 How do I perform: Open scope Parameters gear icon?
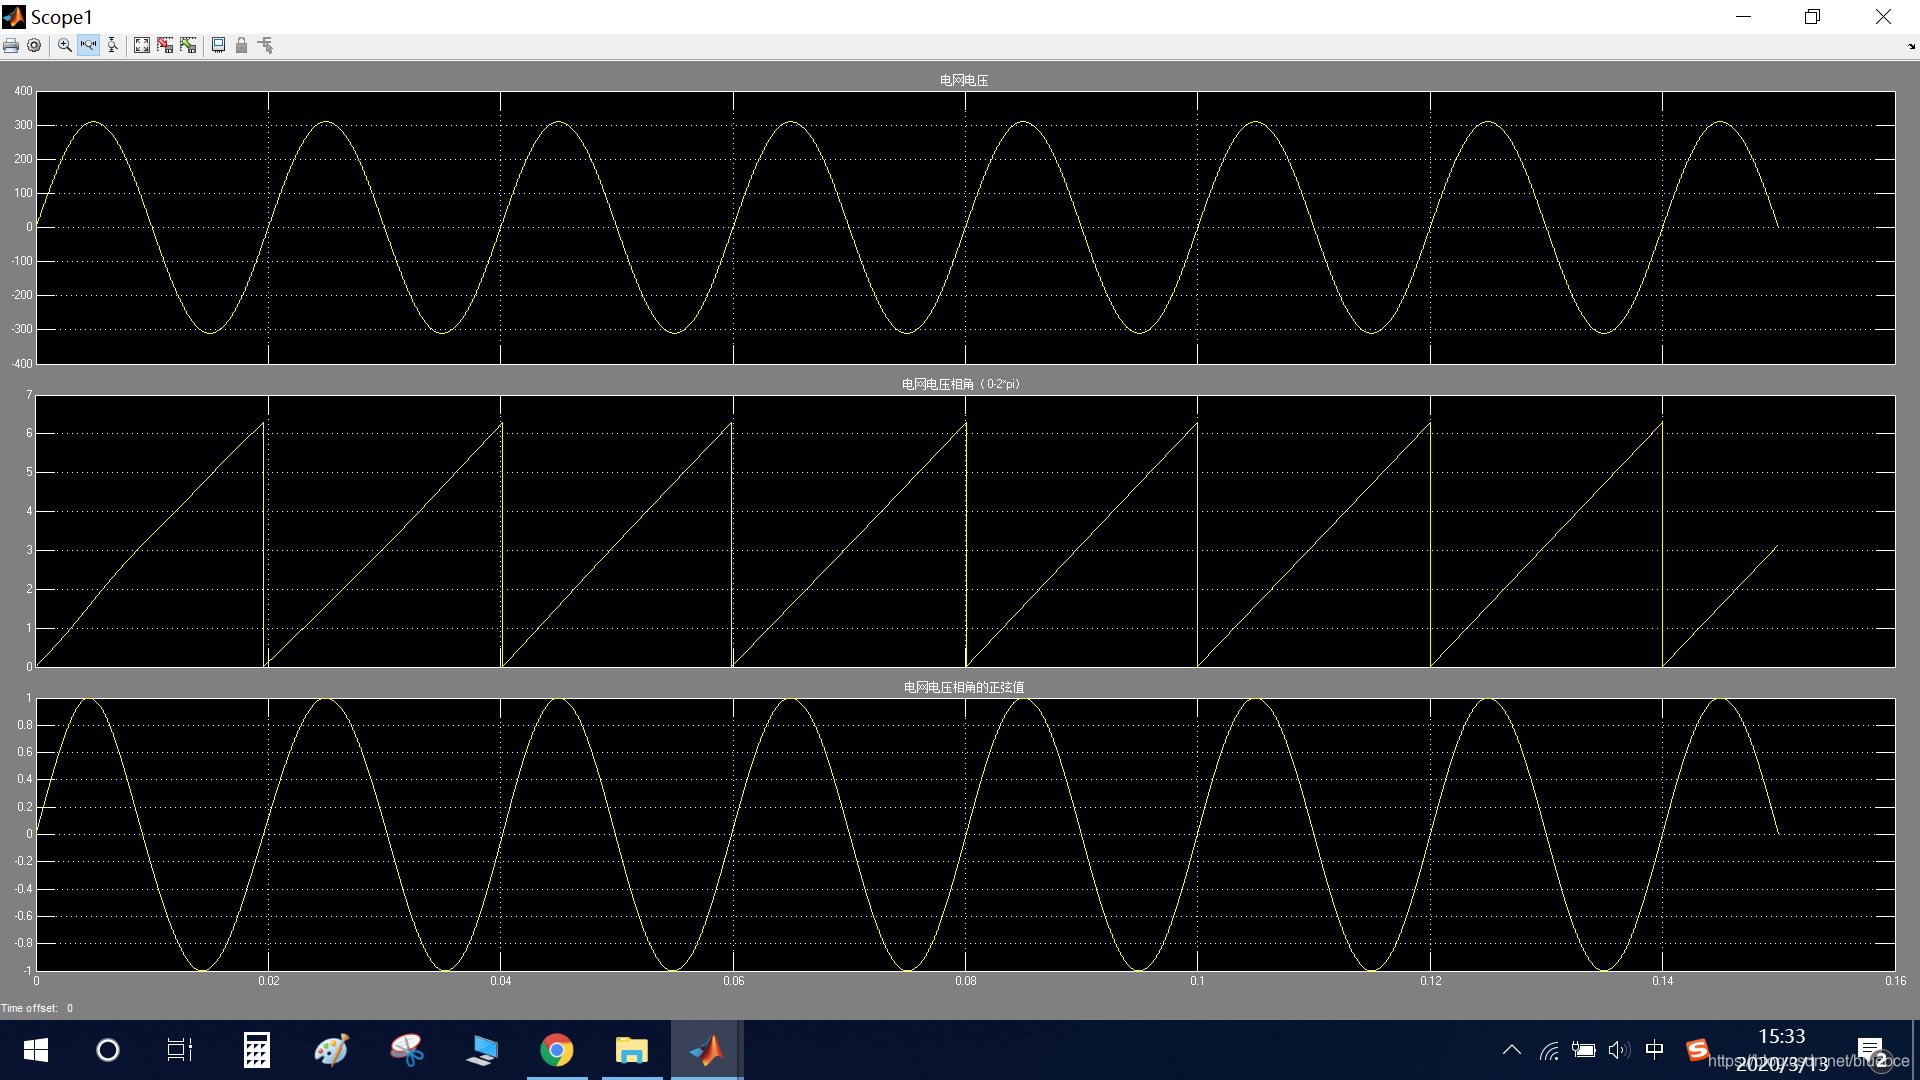pos(34,46)
